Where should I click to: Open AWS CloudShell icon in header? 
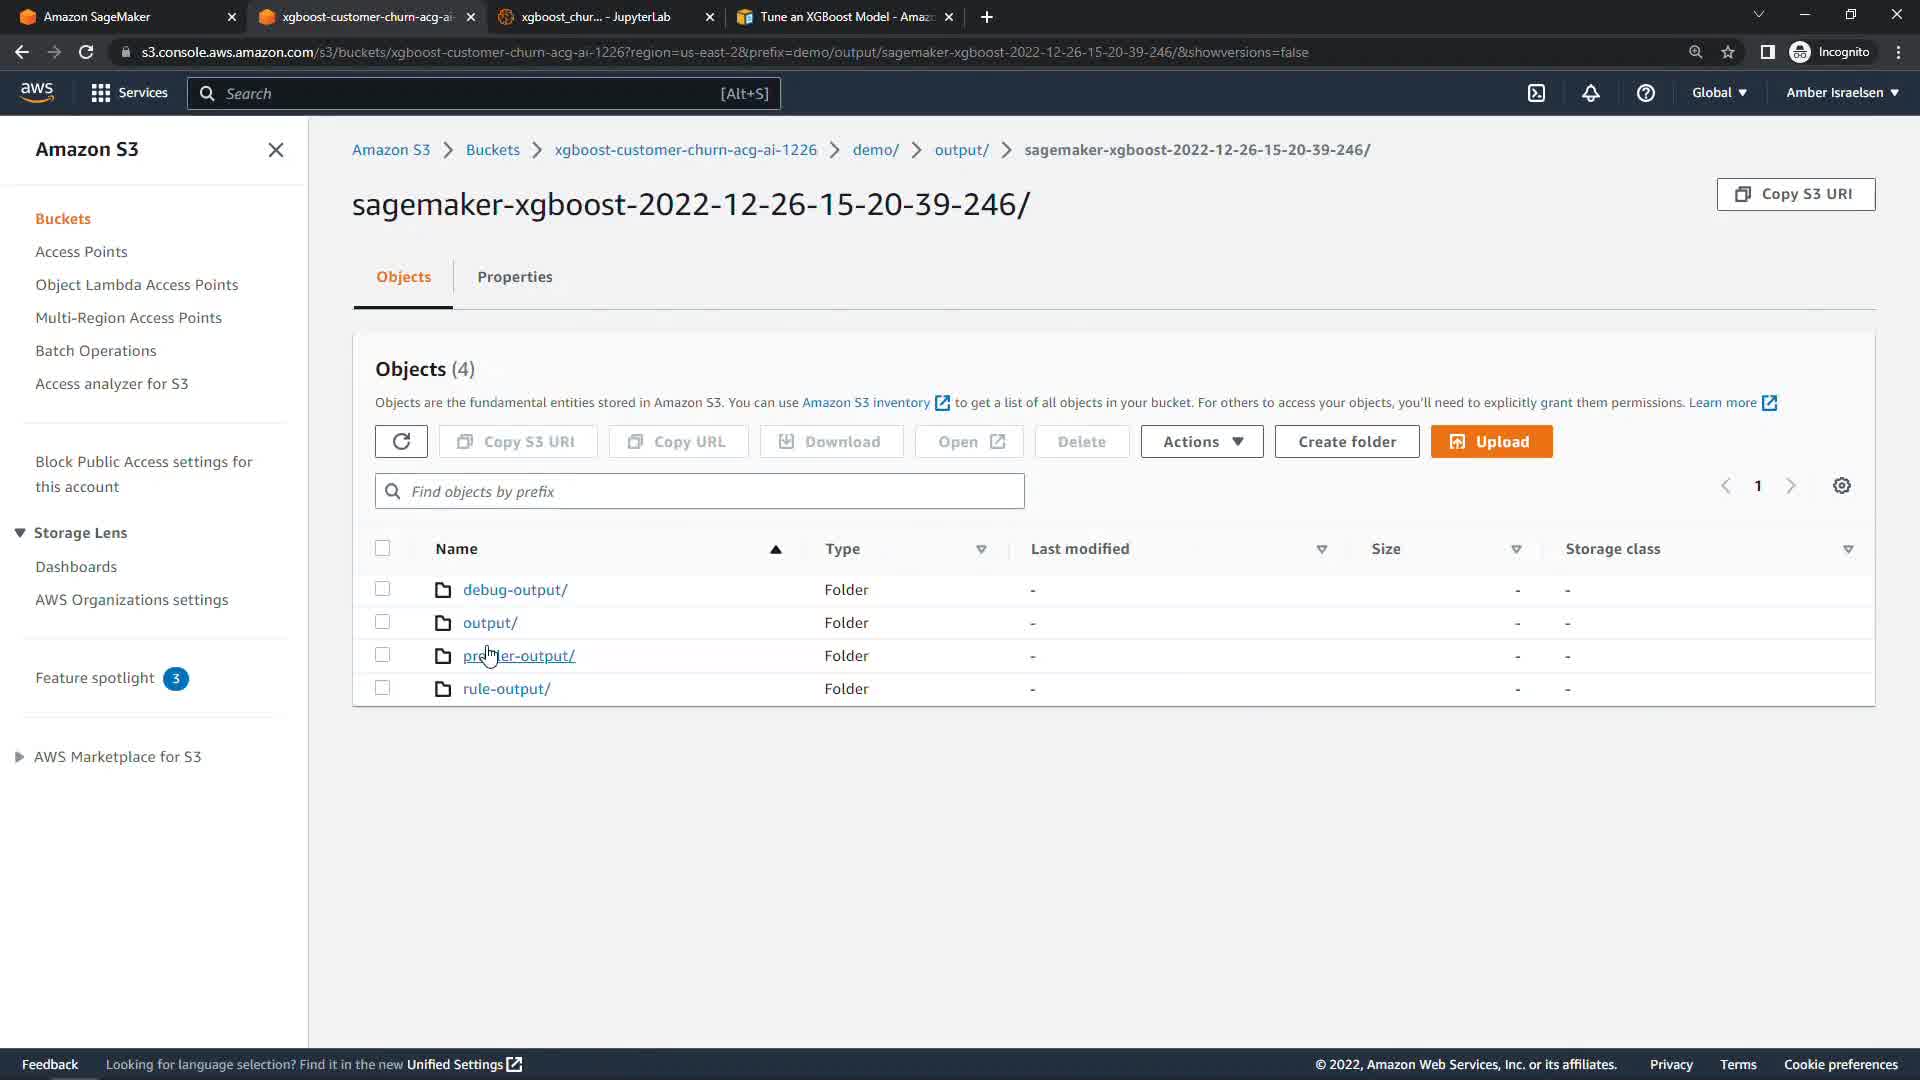[1536, 93]
